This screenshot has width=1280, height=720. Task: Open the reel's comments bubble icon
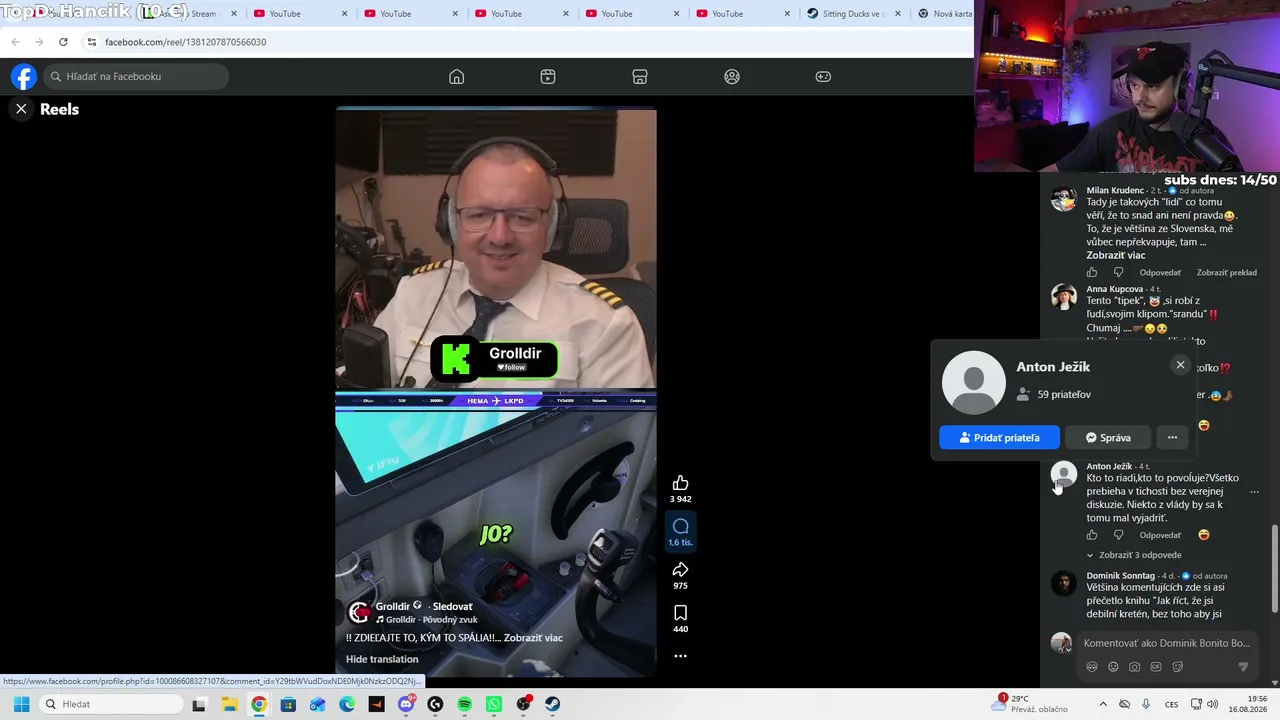pos(681,526)
